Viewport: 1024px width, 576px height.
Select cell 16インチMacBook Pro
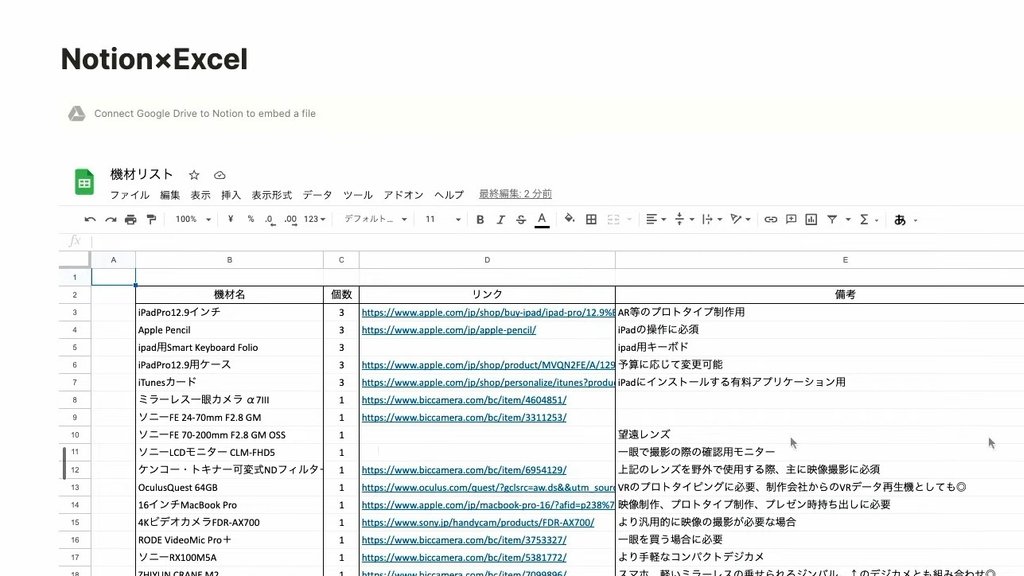229,505
